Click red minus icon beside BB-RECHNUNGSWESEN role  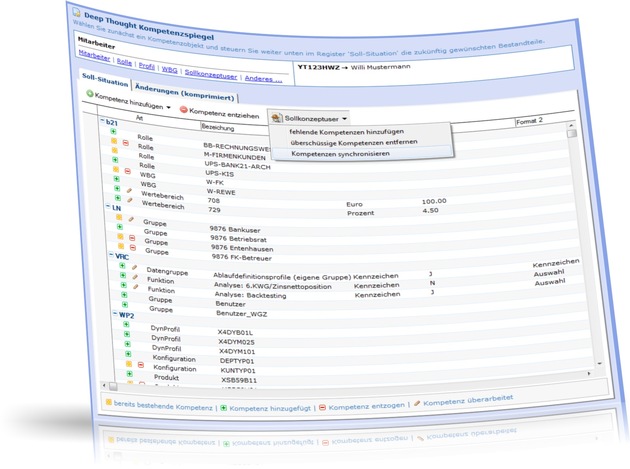click(x=125, y=144)
